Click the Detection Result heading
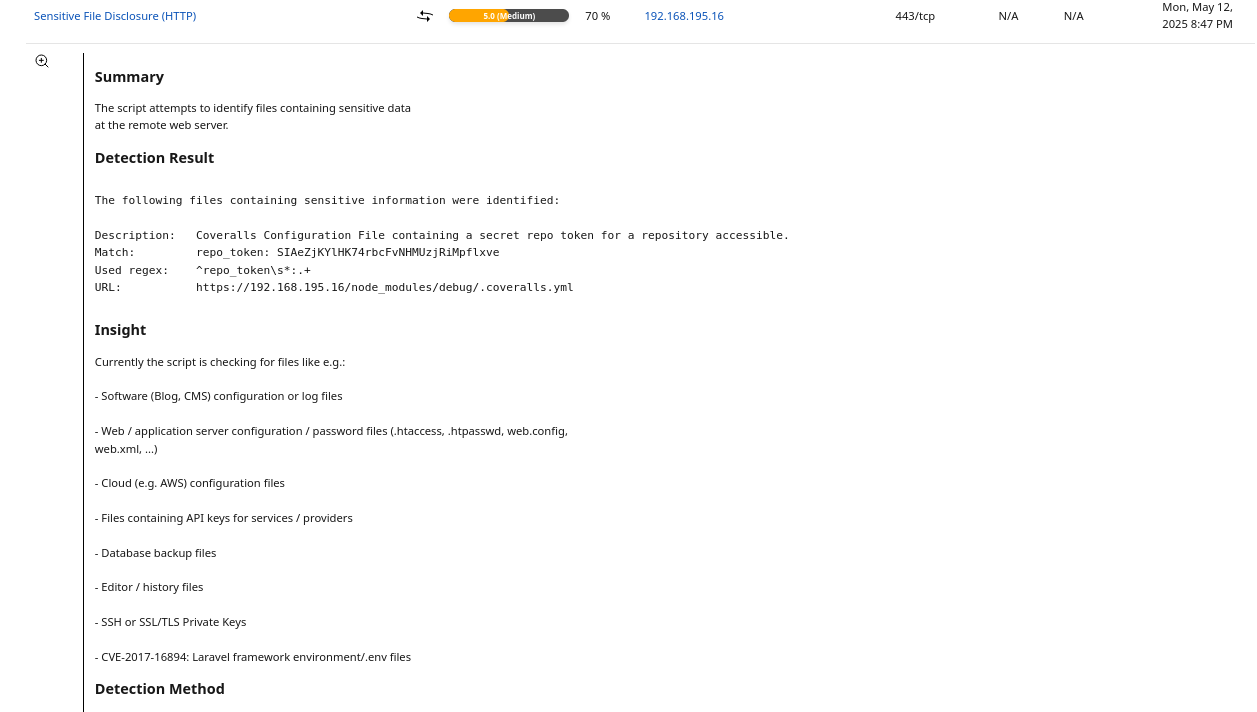This screenshot has width=1257, height=712. [154, 158]
